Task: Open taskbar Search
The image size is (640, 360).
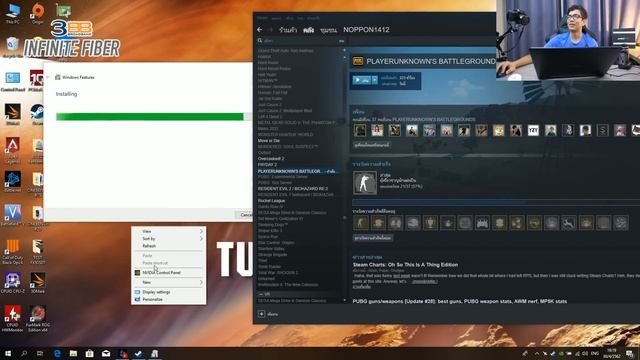Action: pos(24,353)
